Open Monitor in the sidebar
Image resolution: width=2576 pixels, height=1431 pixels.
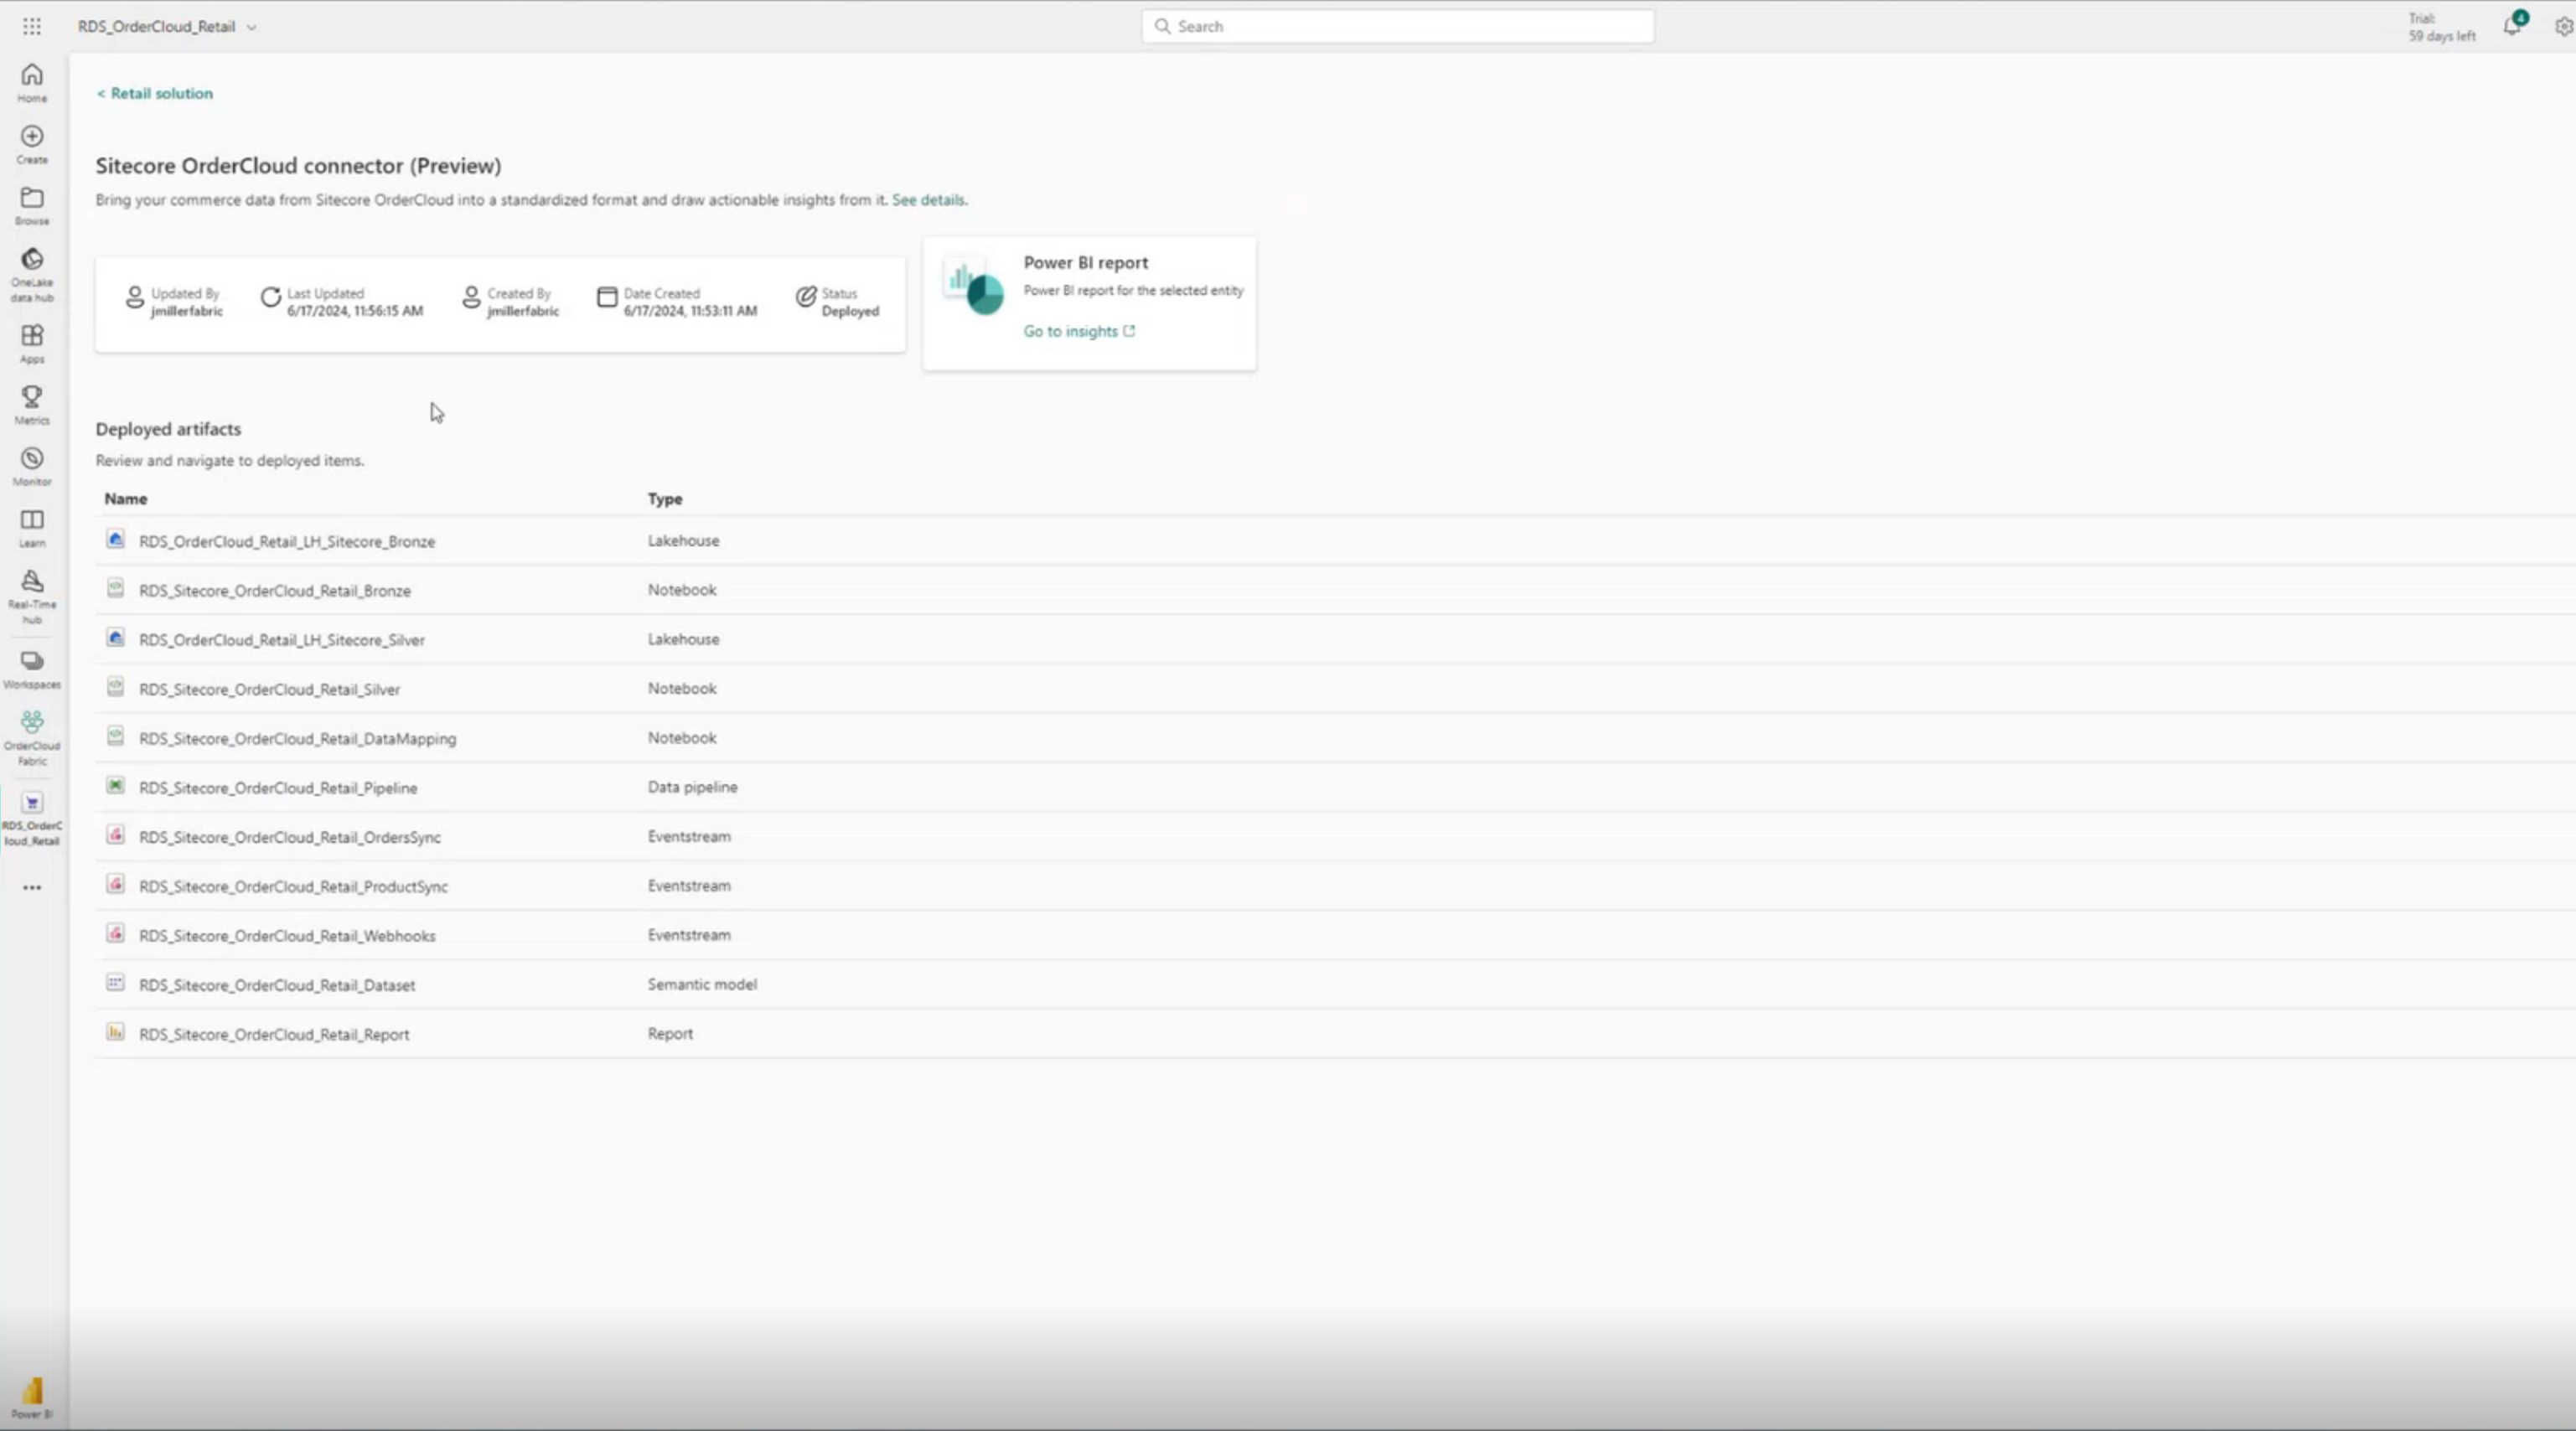32,467
